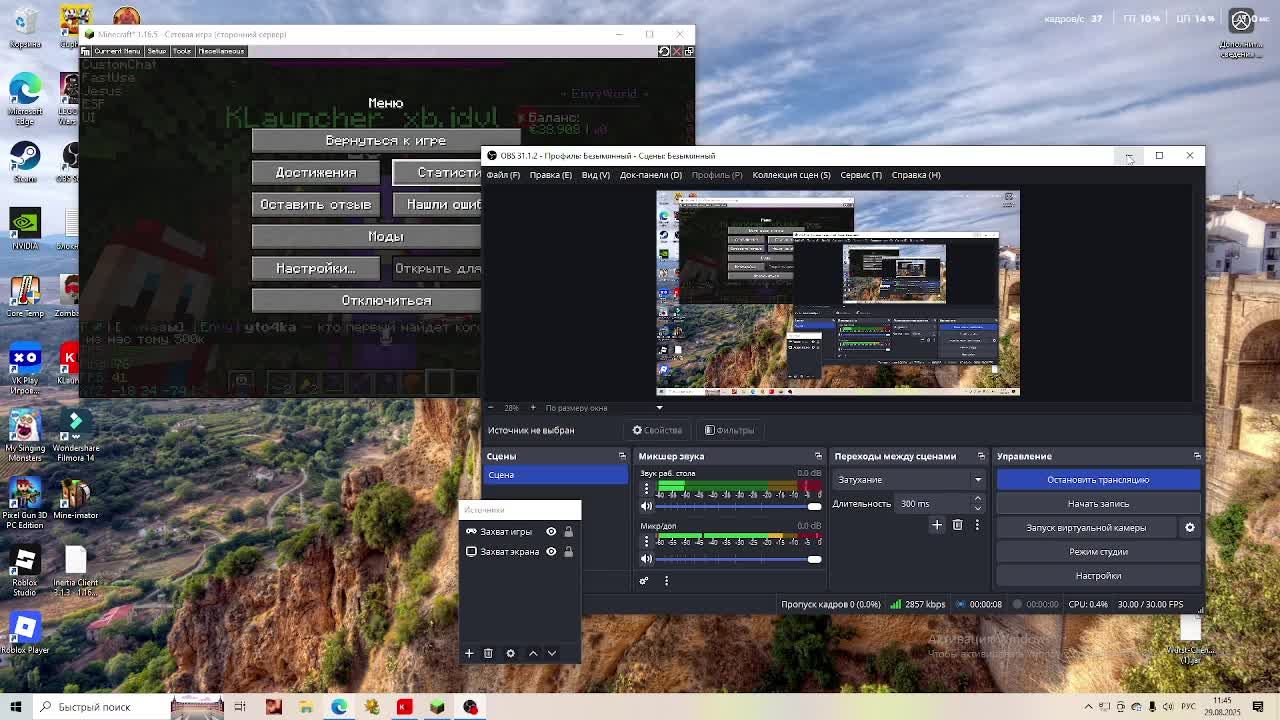This screenshot has height=720, width=1280.
Task: Move the source down with the arrow
Action: coord(551,653)
